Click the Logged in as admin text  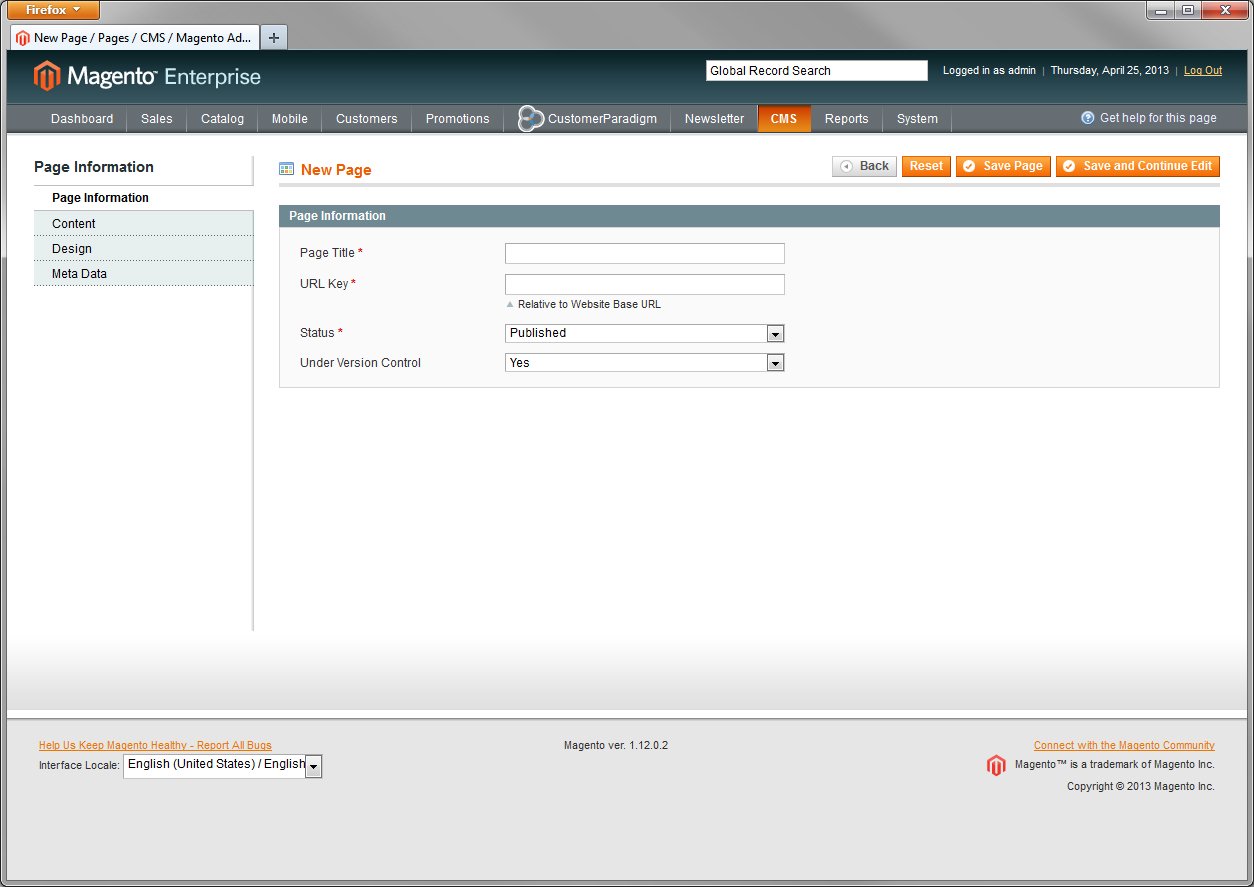989,71
